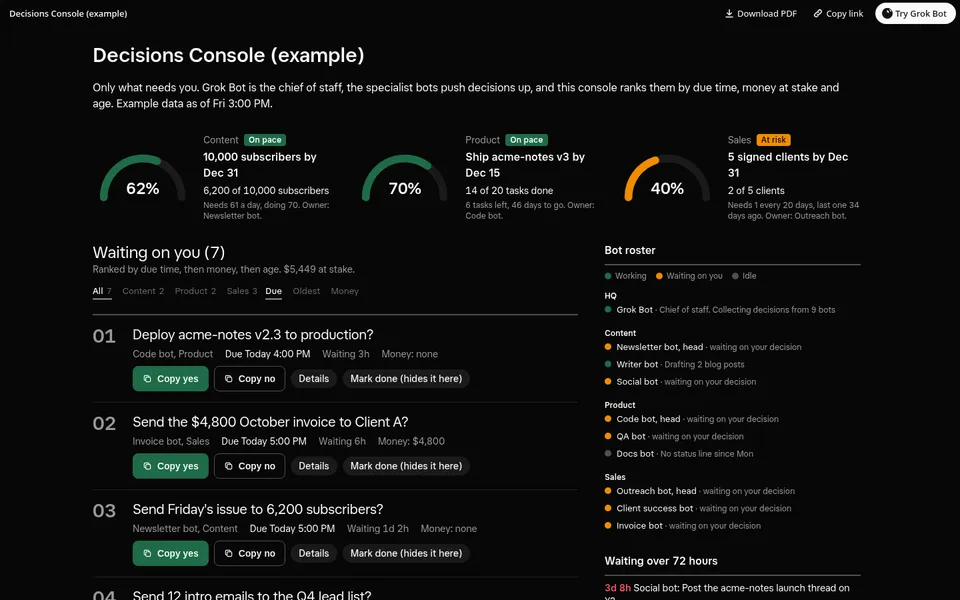Click the 70% Product progress gauge
Viewport: 960px width, 600px height.
(405, 179)
